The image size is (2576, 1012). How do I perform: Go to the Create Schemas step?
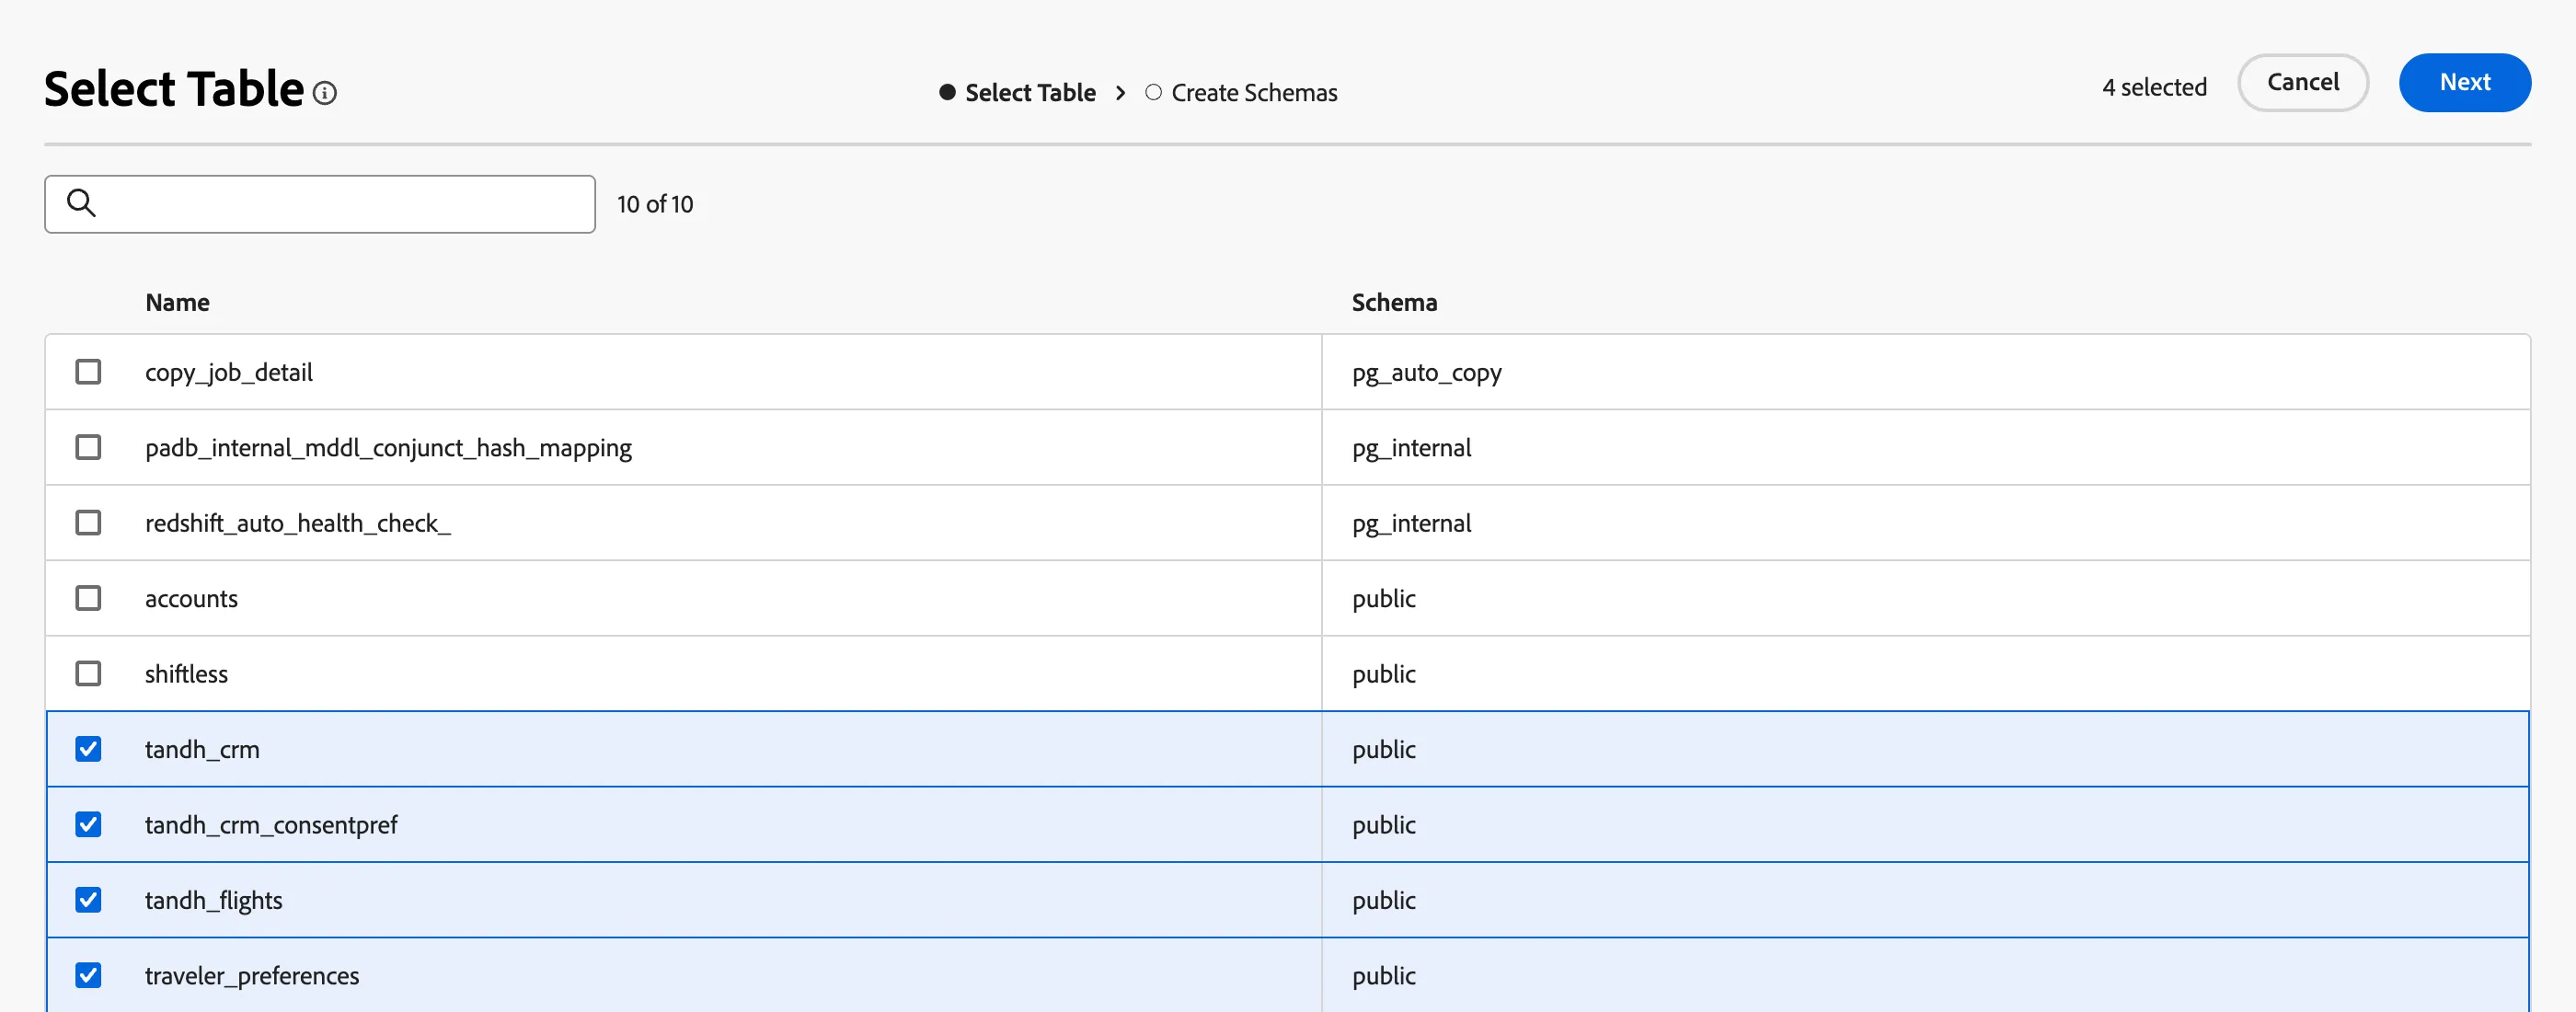pos(1241,93)
